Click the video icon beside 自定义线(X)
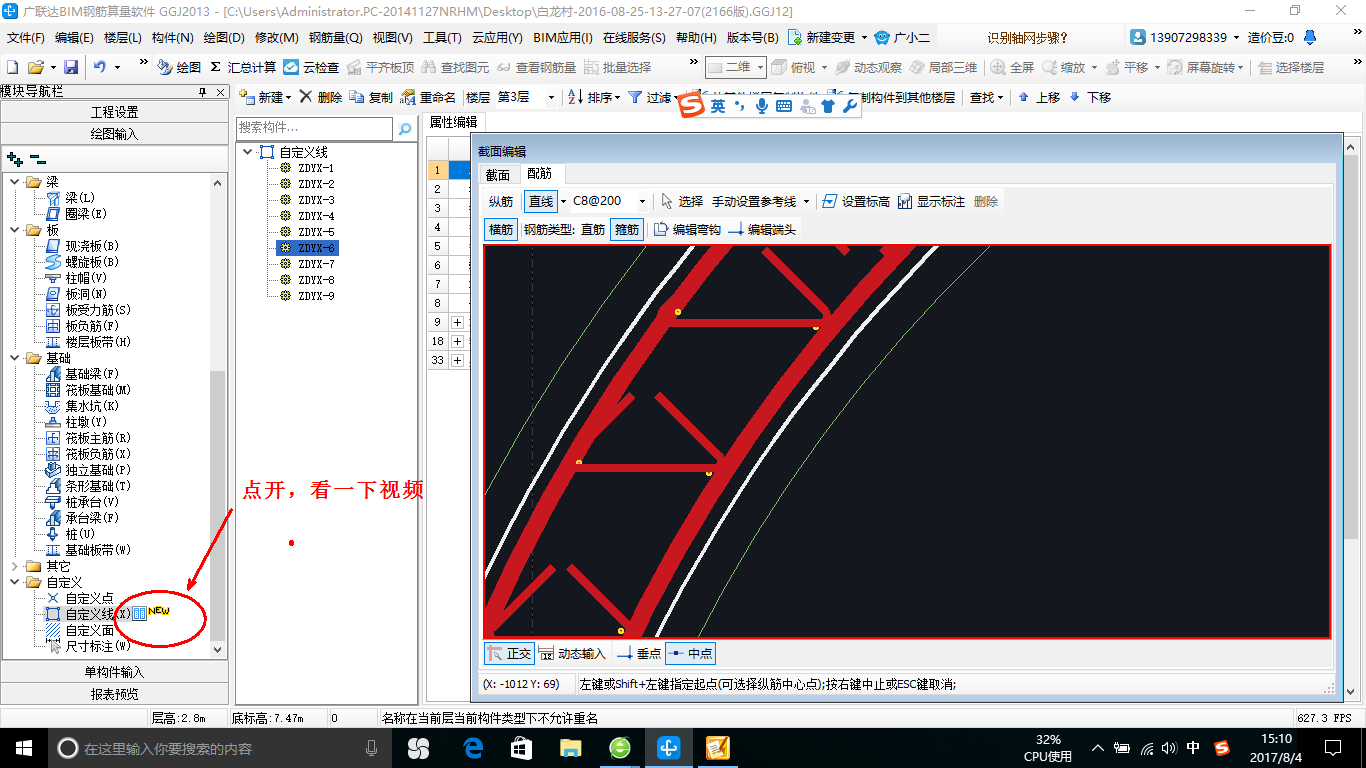This screenshot has height=768, width=1366. 140,613
